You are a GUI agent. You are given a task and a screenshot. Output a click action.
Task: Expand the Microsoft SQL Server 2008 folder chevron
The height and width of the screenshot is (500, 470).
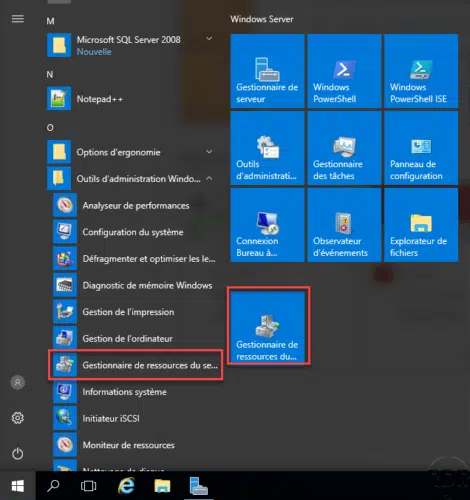click(209, 39)
